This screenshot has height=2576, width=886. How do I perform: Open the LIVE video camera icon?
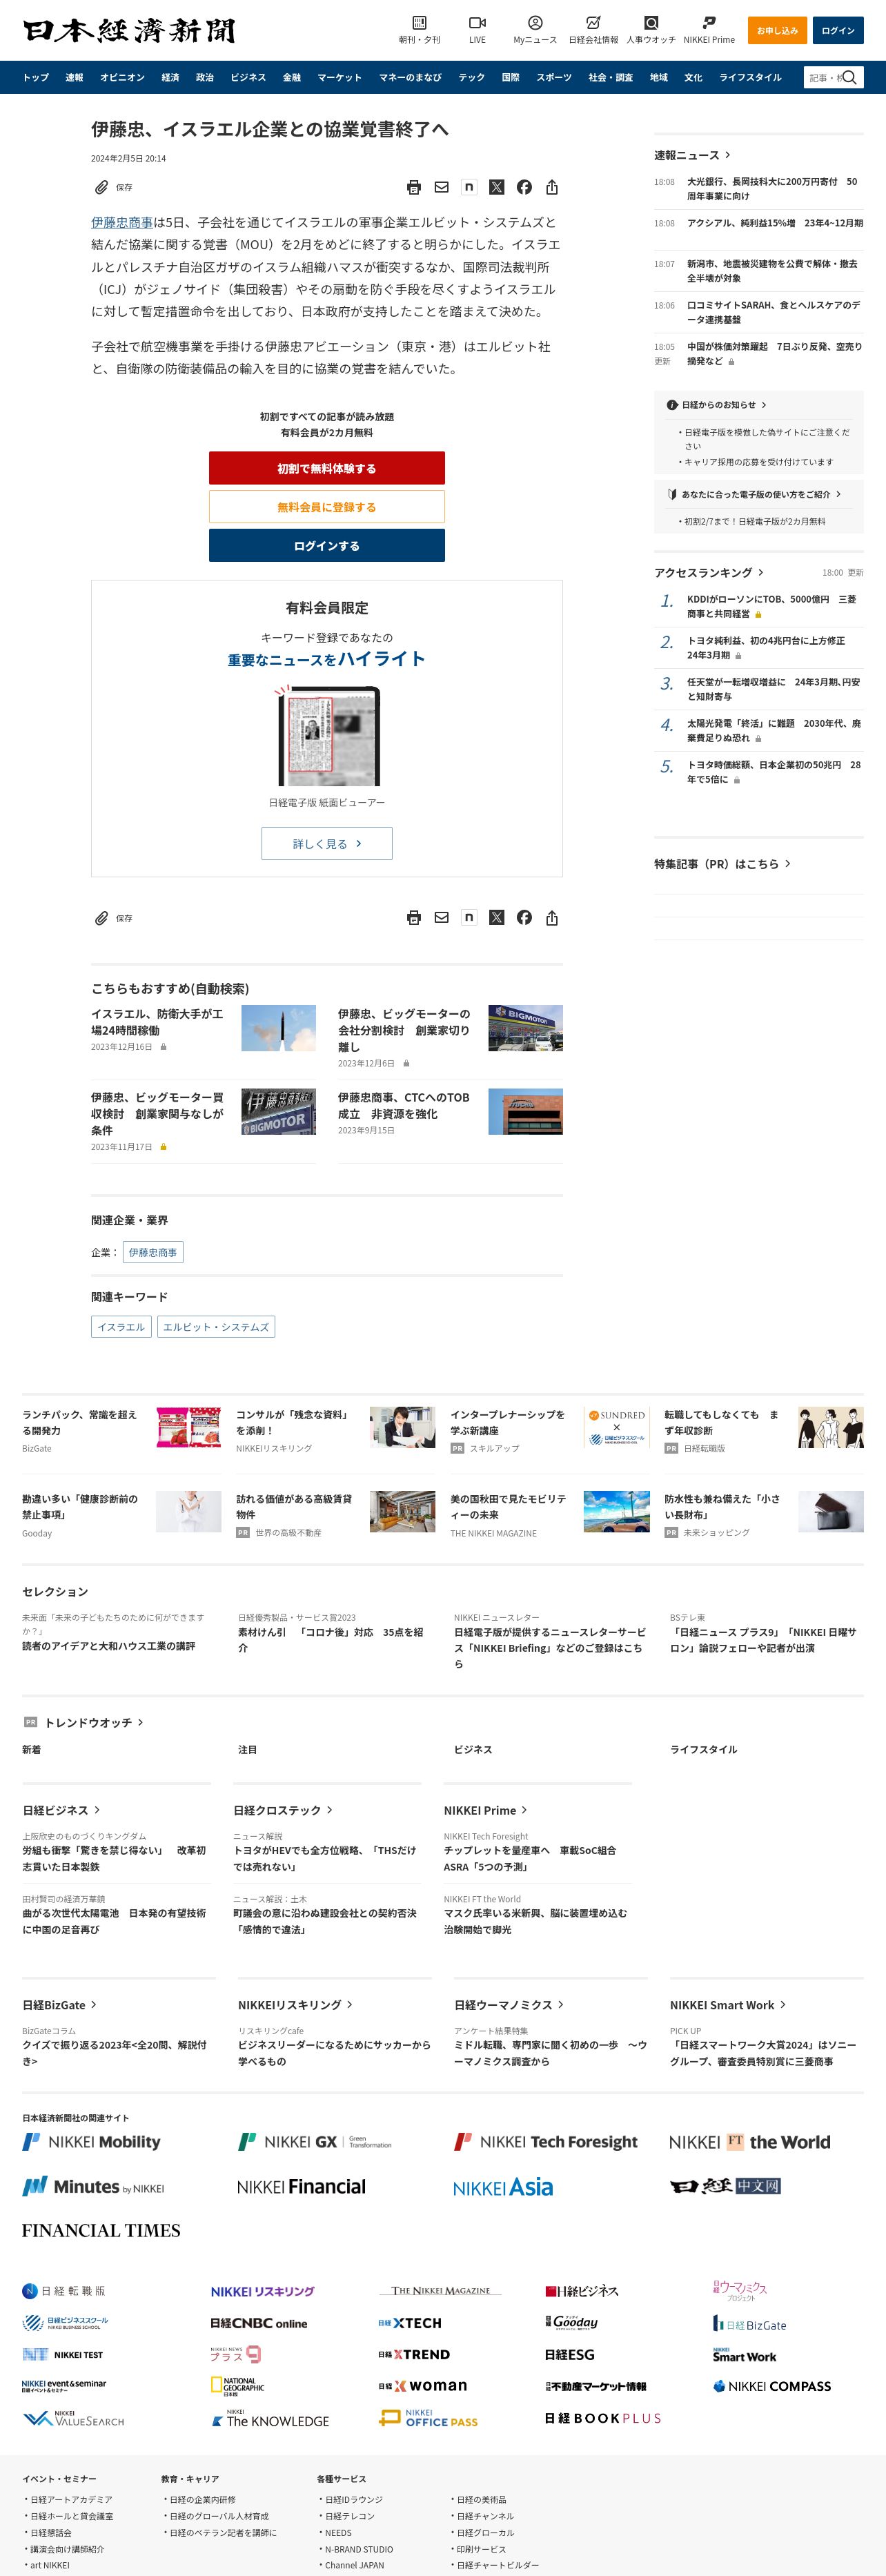coord(477,23)
